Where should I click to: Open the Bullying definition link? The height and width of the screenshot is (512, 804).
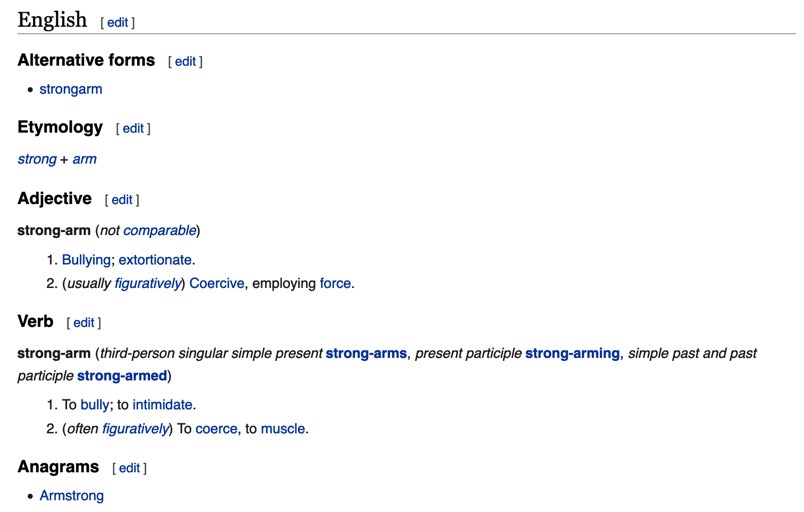tap(86, 260)
